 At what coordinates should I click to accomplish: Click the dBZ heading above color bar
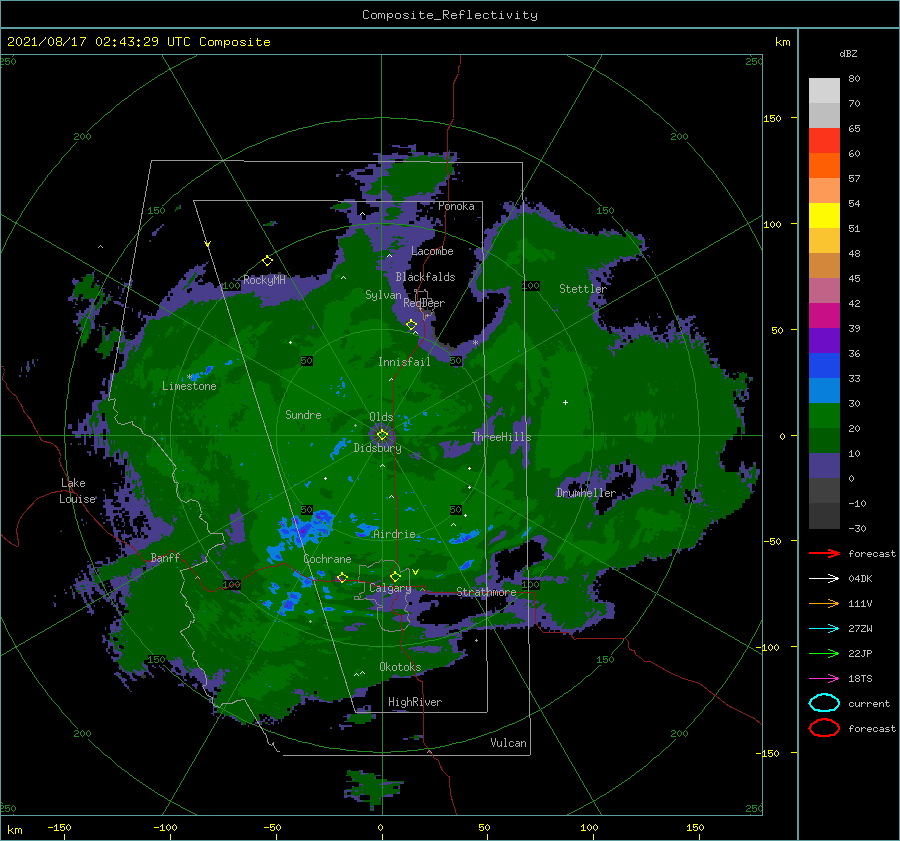coord(848,53)
